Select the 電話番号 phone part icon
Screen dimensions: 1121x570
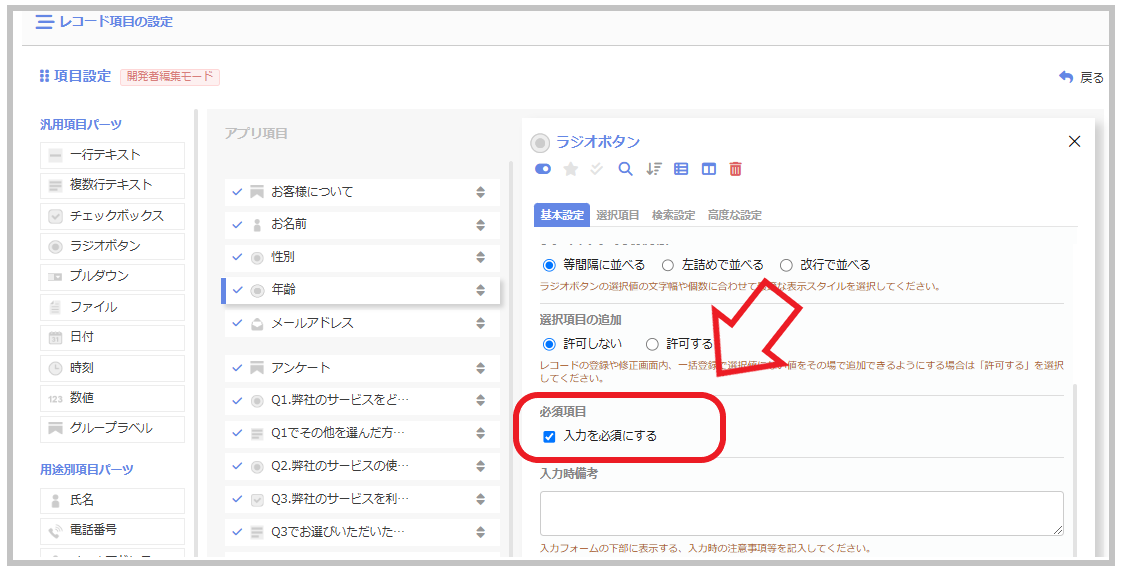(55, 531)
